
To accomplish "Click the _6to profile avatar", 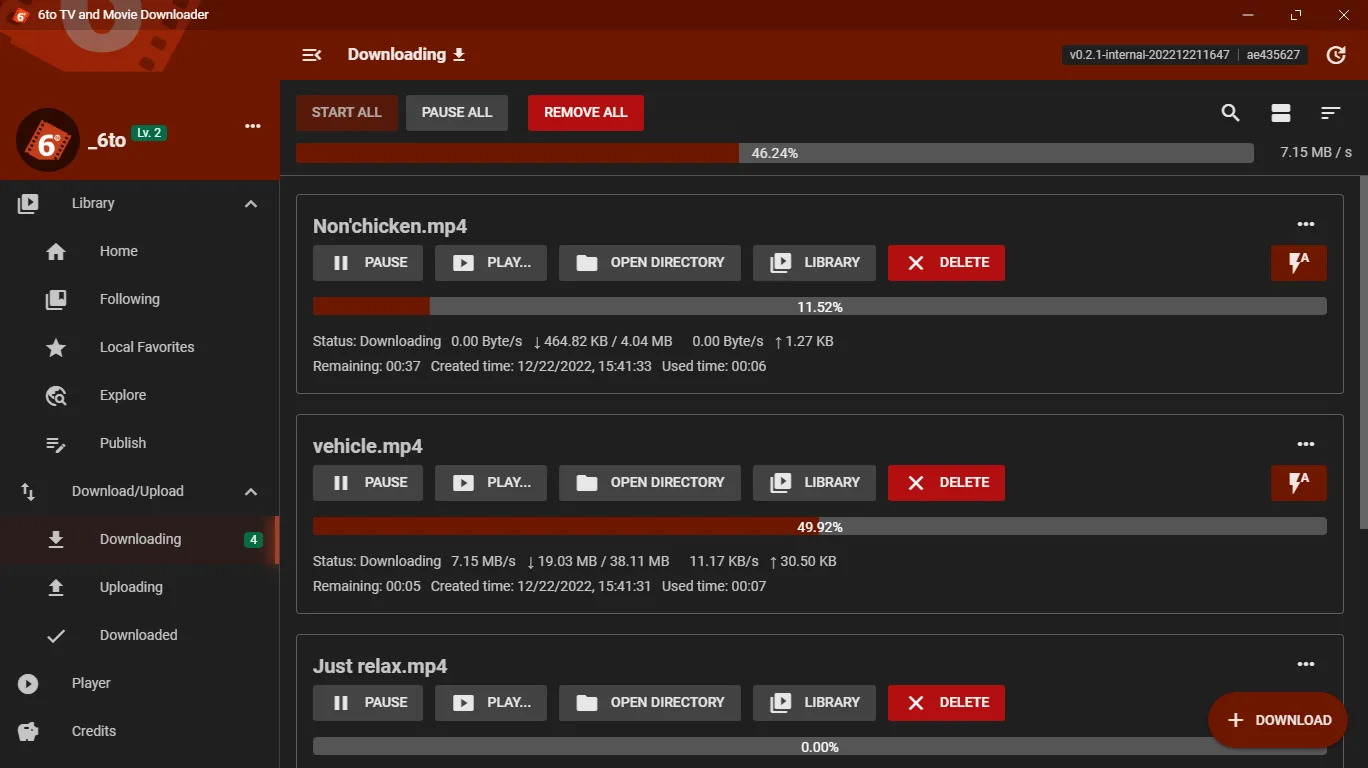I will [48, 140].
